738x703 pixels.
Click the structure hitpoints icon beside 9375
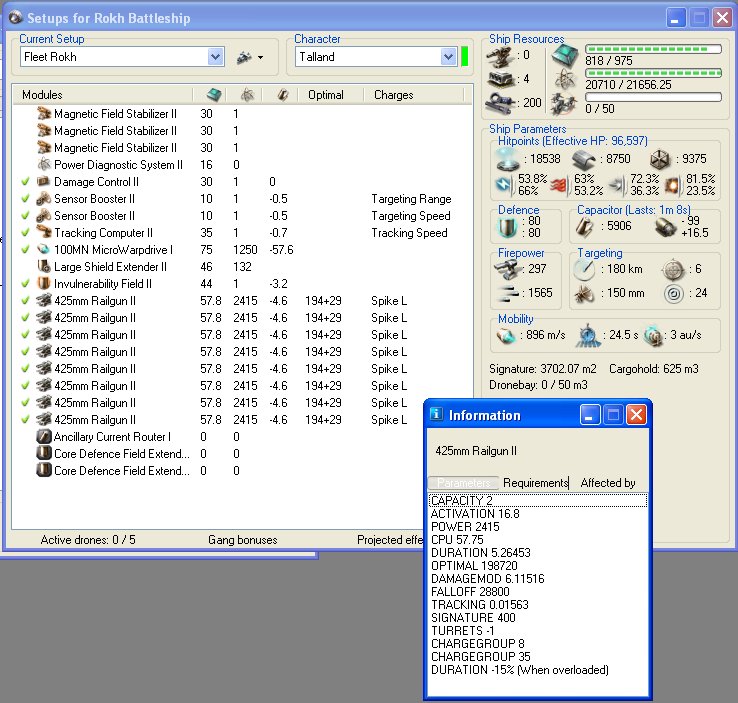pos(660,160)
